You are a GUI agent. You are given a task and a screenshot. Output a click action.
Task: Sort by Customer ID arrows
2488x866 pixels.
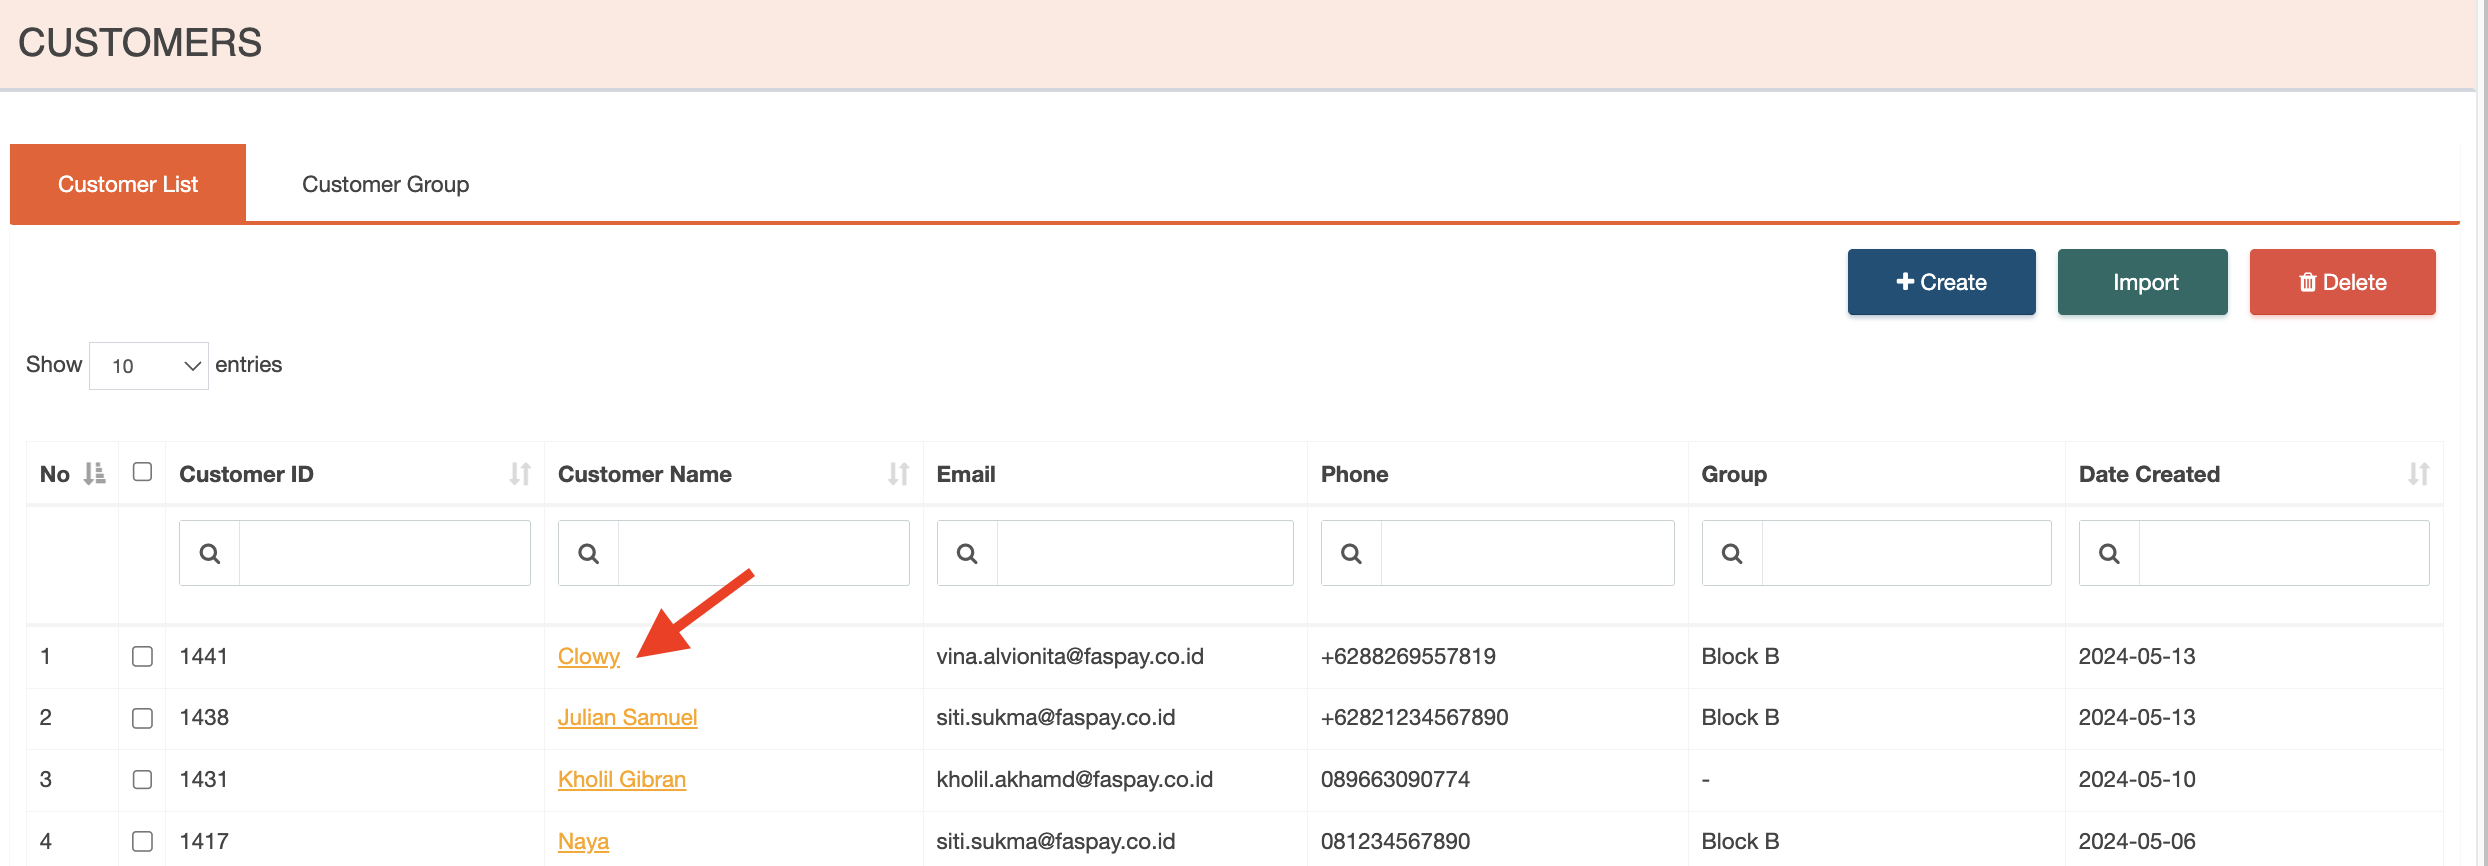[x=519, y=474]
